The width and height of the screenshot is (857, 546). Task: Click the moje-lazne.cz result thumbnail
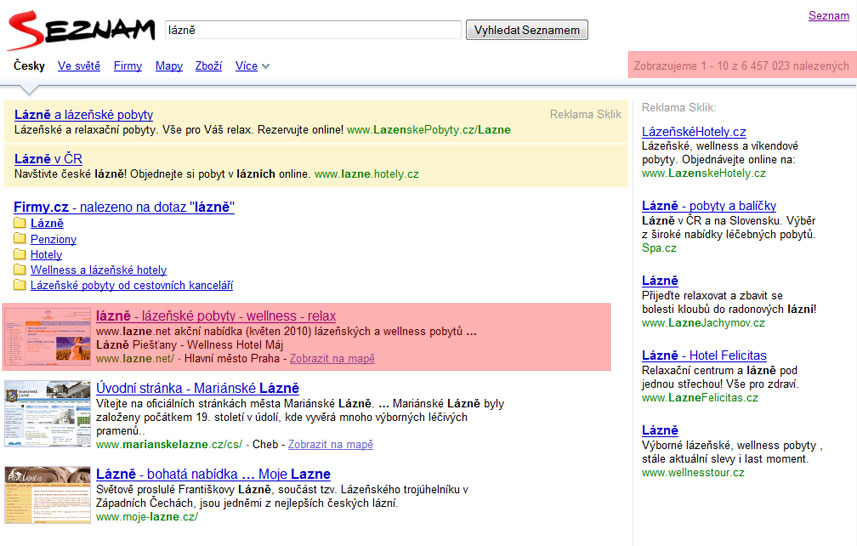(48, 495)
